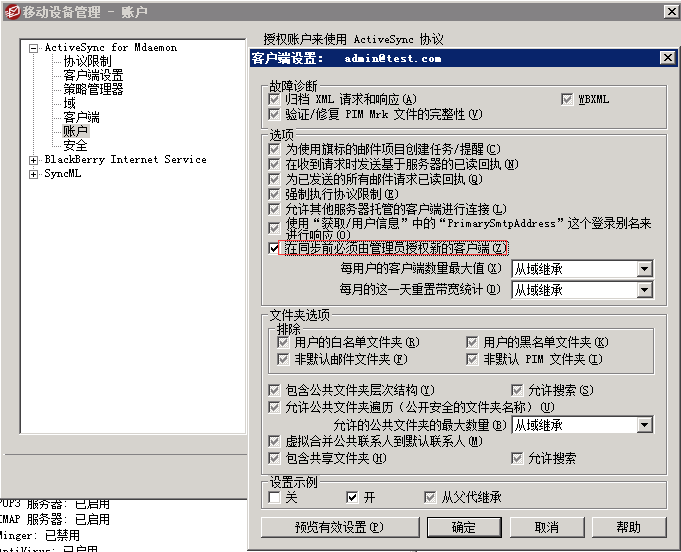The width and height of the screenshot is (681, 552).
Task: Select 客户端 tree item
Action: click(x=81, y=117)
